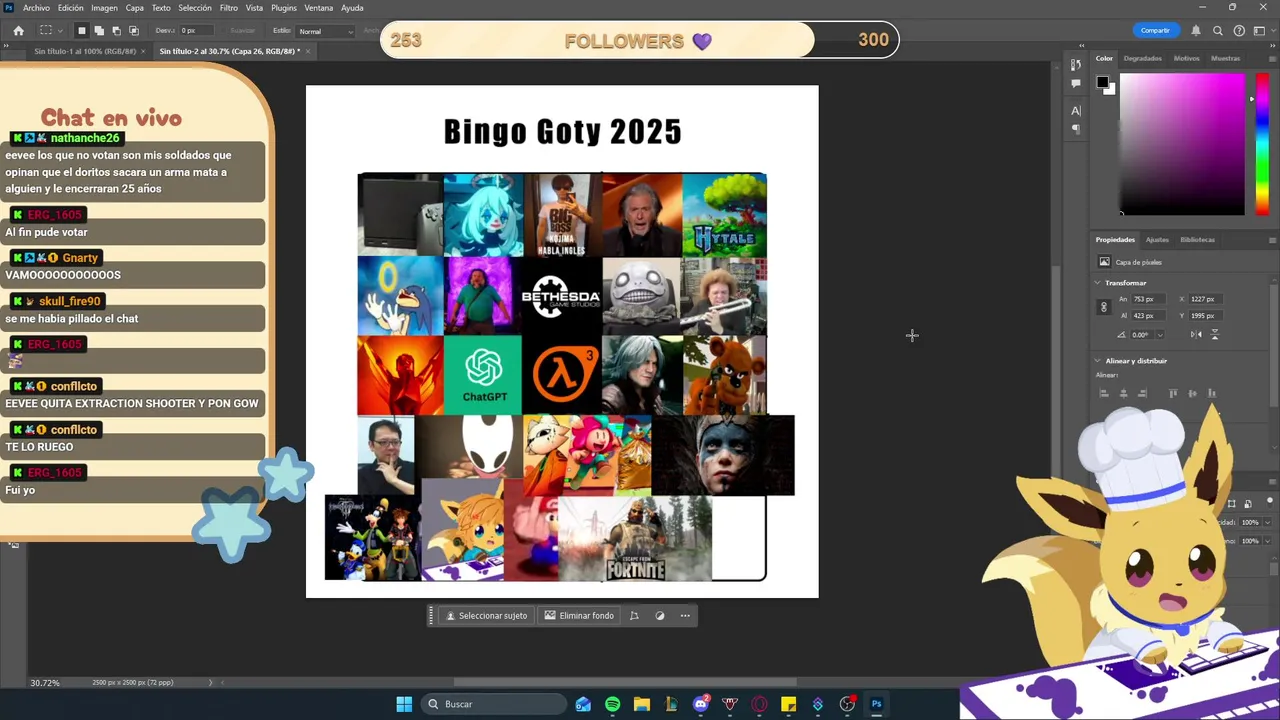
Task: Click Seleccionar sujeto in contextual bar
Action: pos(487,616)
